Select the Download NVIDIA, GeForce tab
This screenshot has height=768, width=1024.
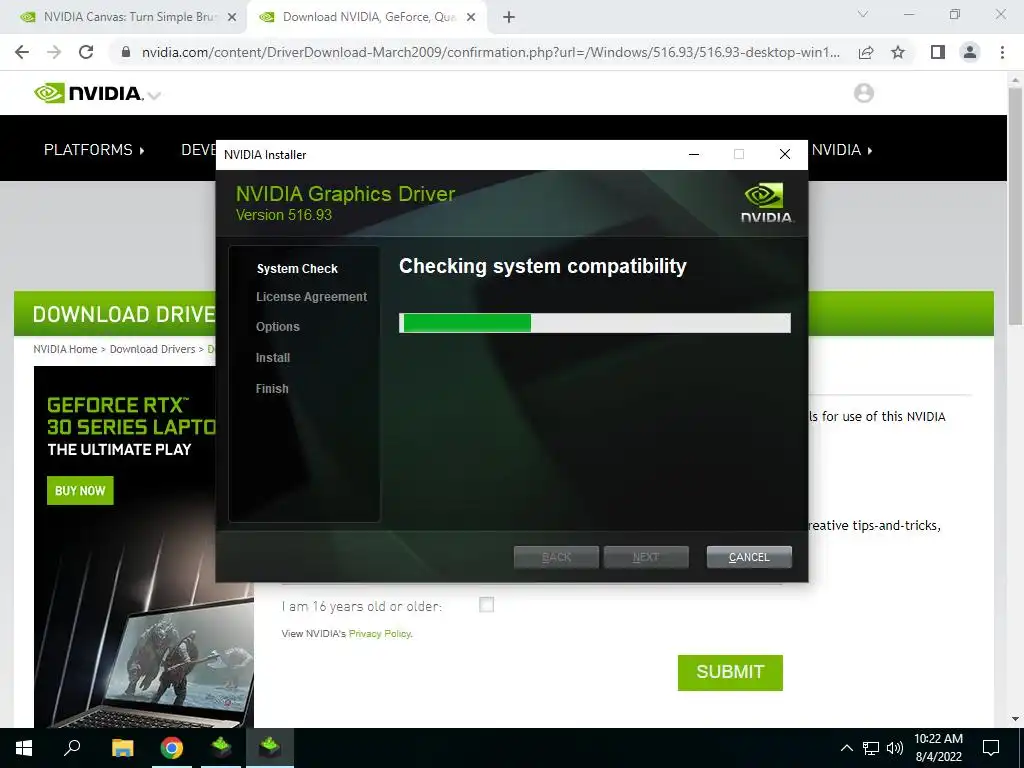[x=366, y=17]
